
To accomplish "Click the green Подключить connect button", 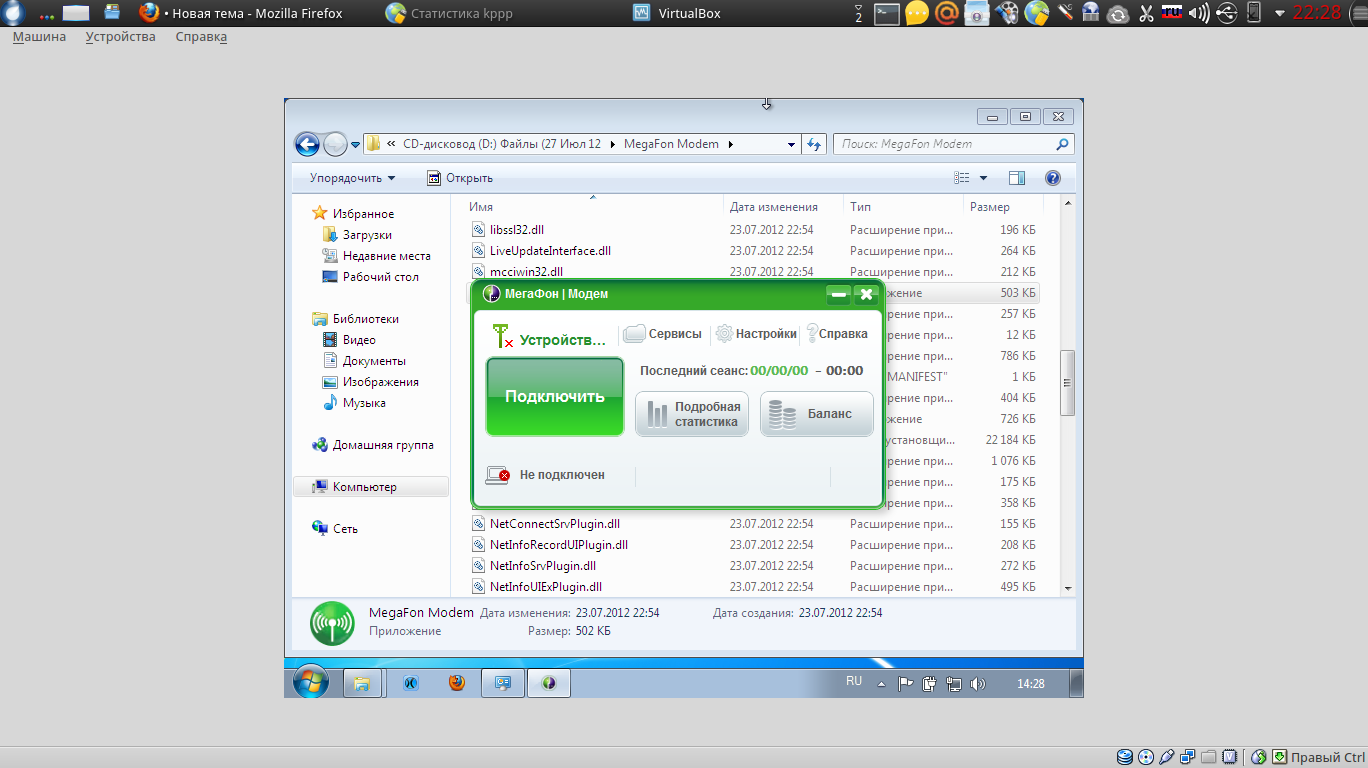I will pyautogui.click(x=554, y=397).
